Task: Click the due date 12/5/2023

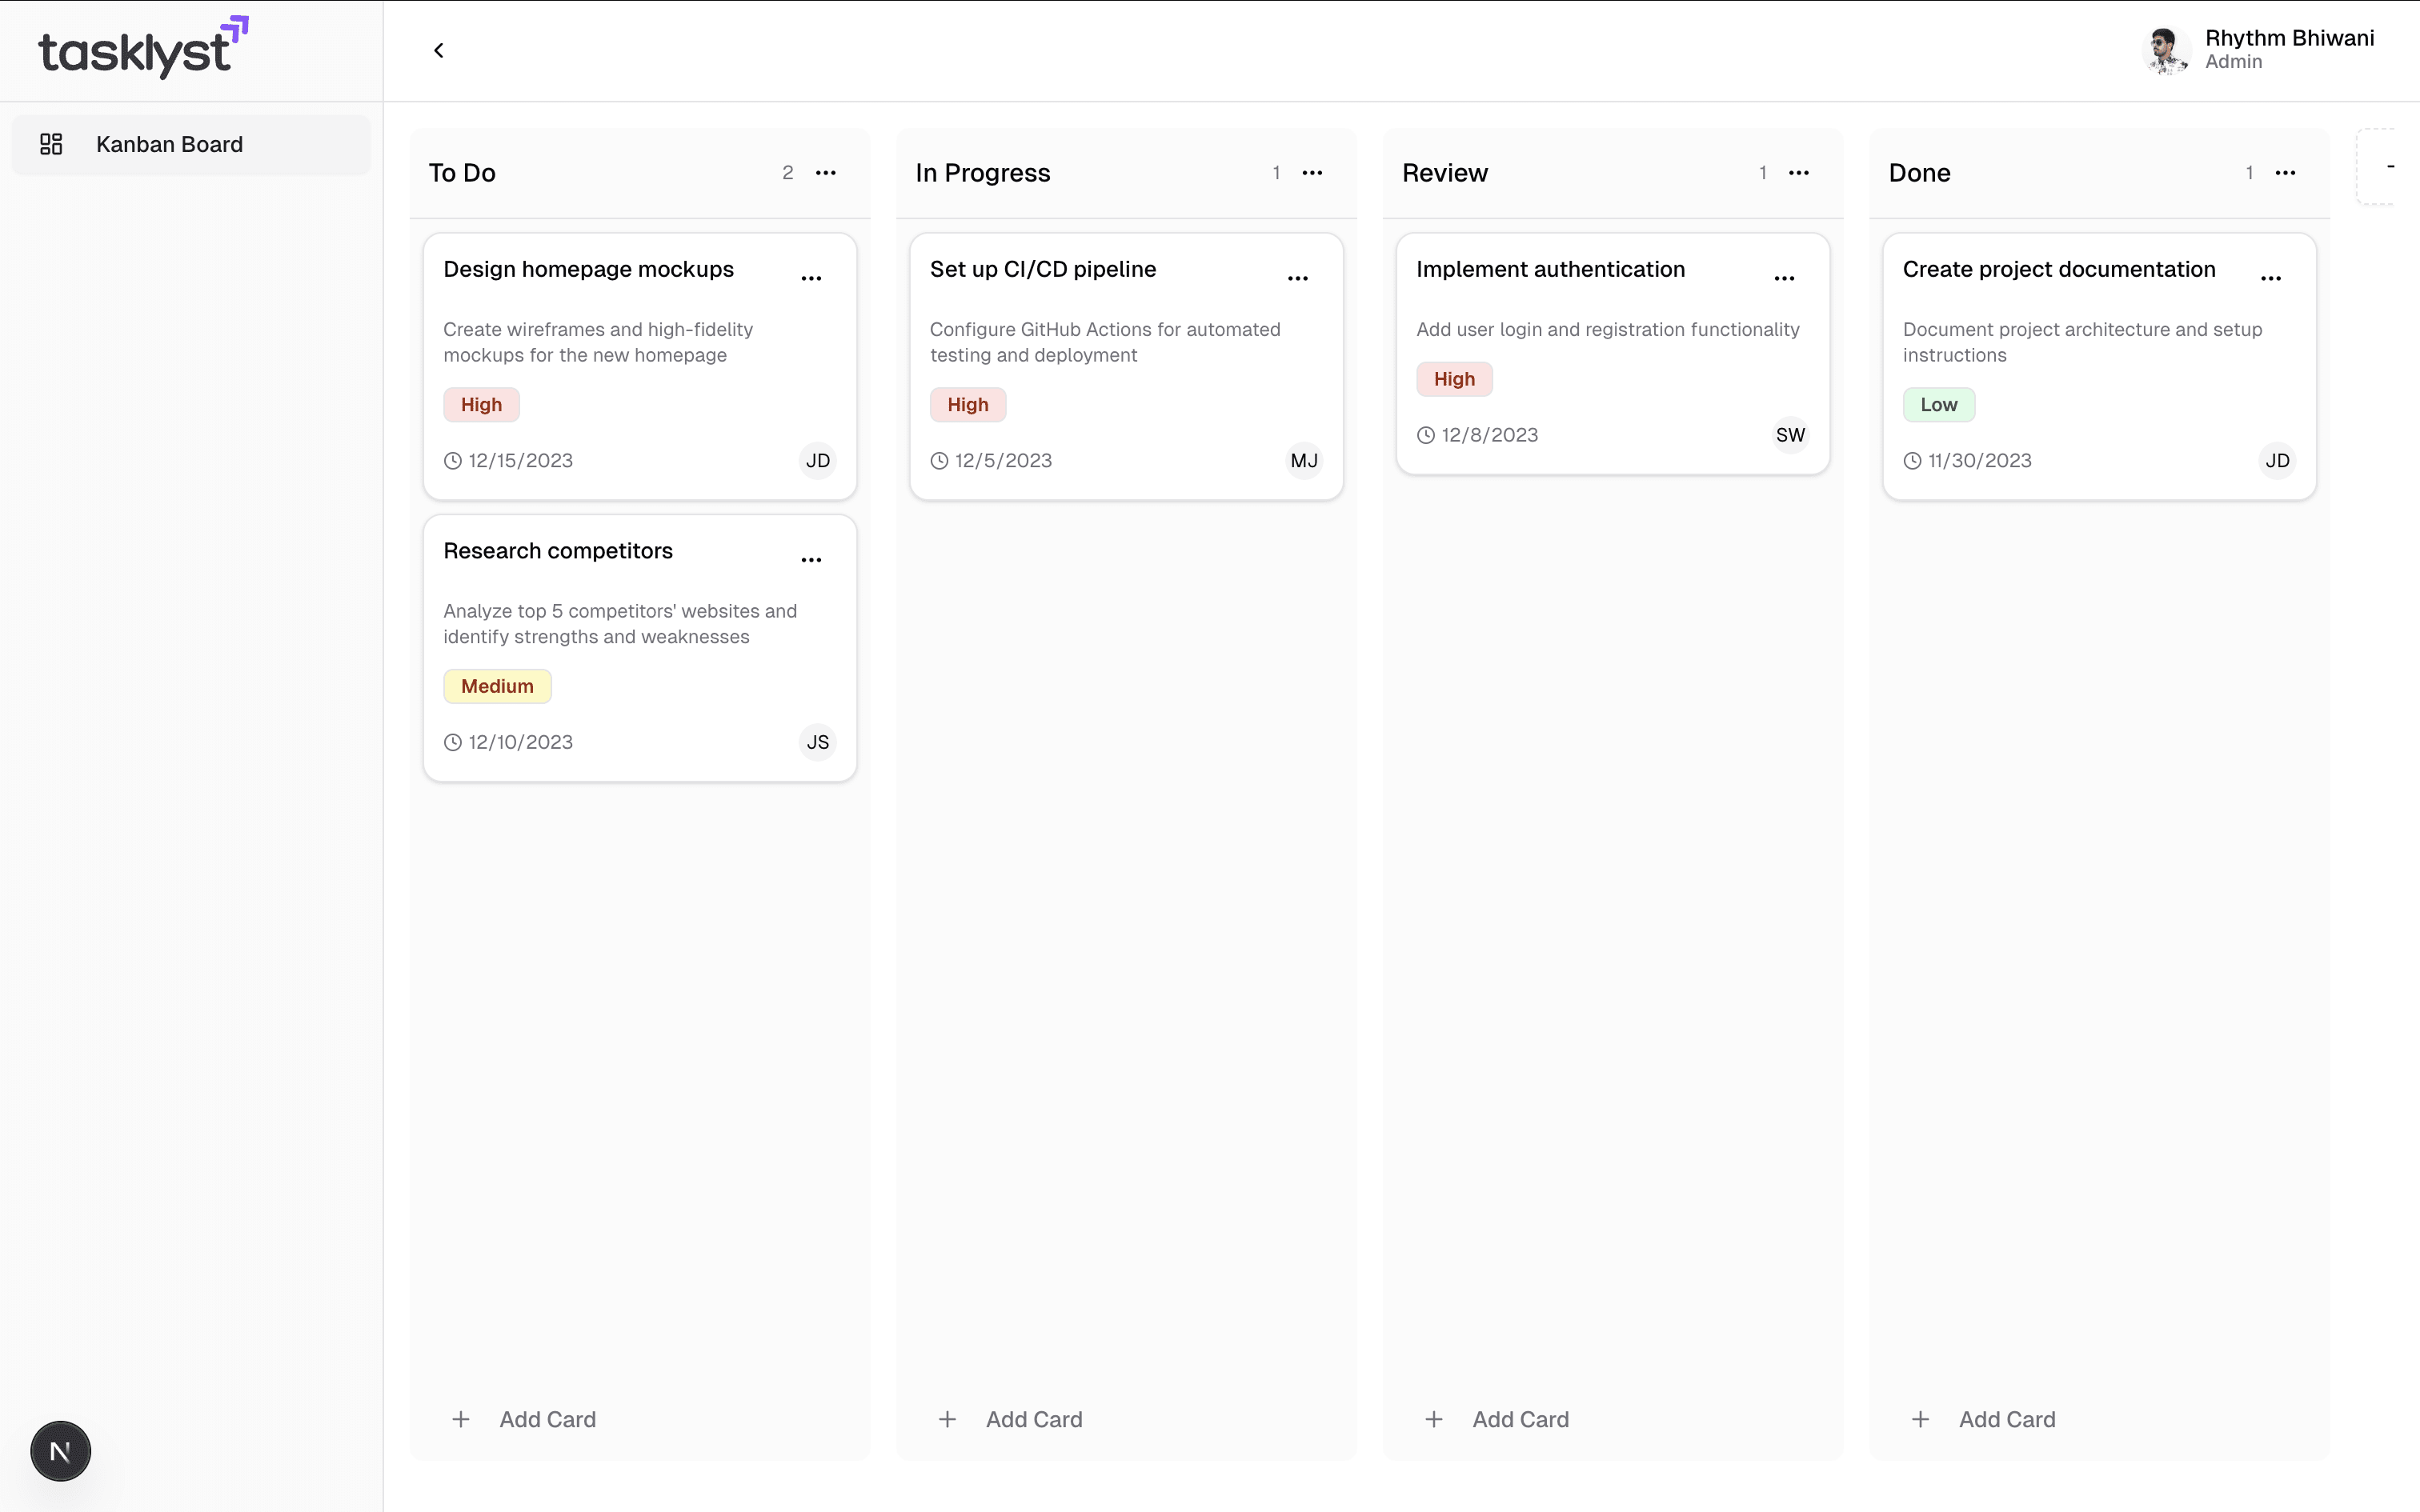Action: click(1003, 461)
